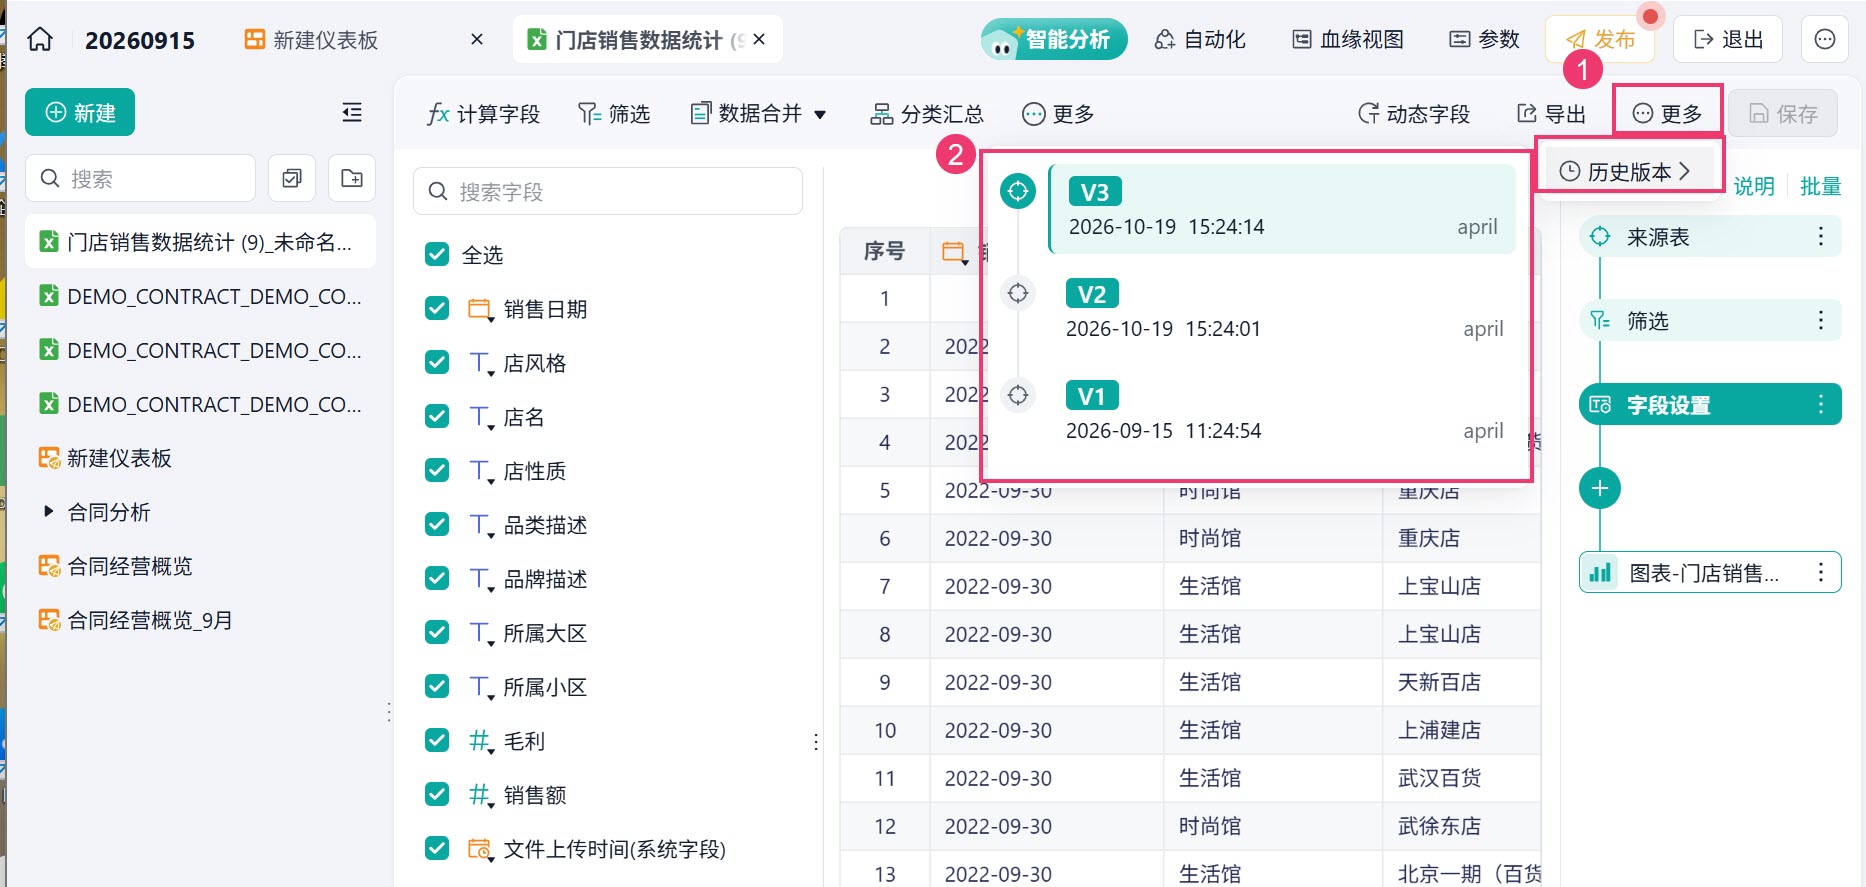Image resolution: width=1866 pixels, height=887 pixels.
Task: Toggle the 全选 checkbox
Action: coord(437,254)
